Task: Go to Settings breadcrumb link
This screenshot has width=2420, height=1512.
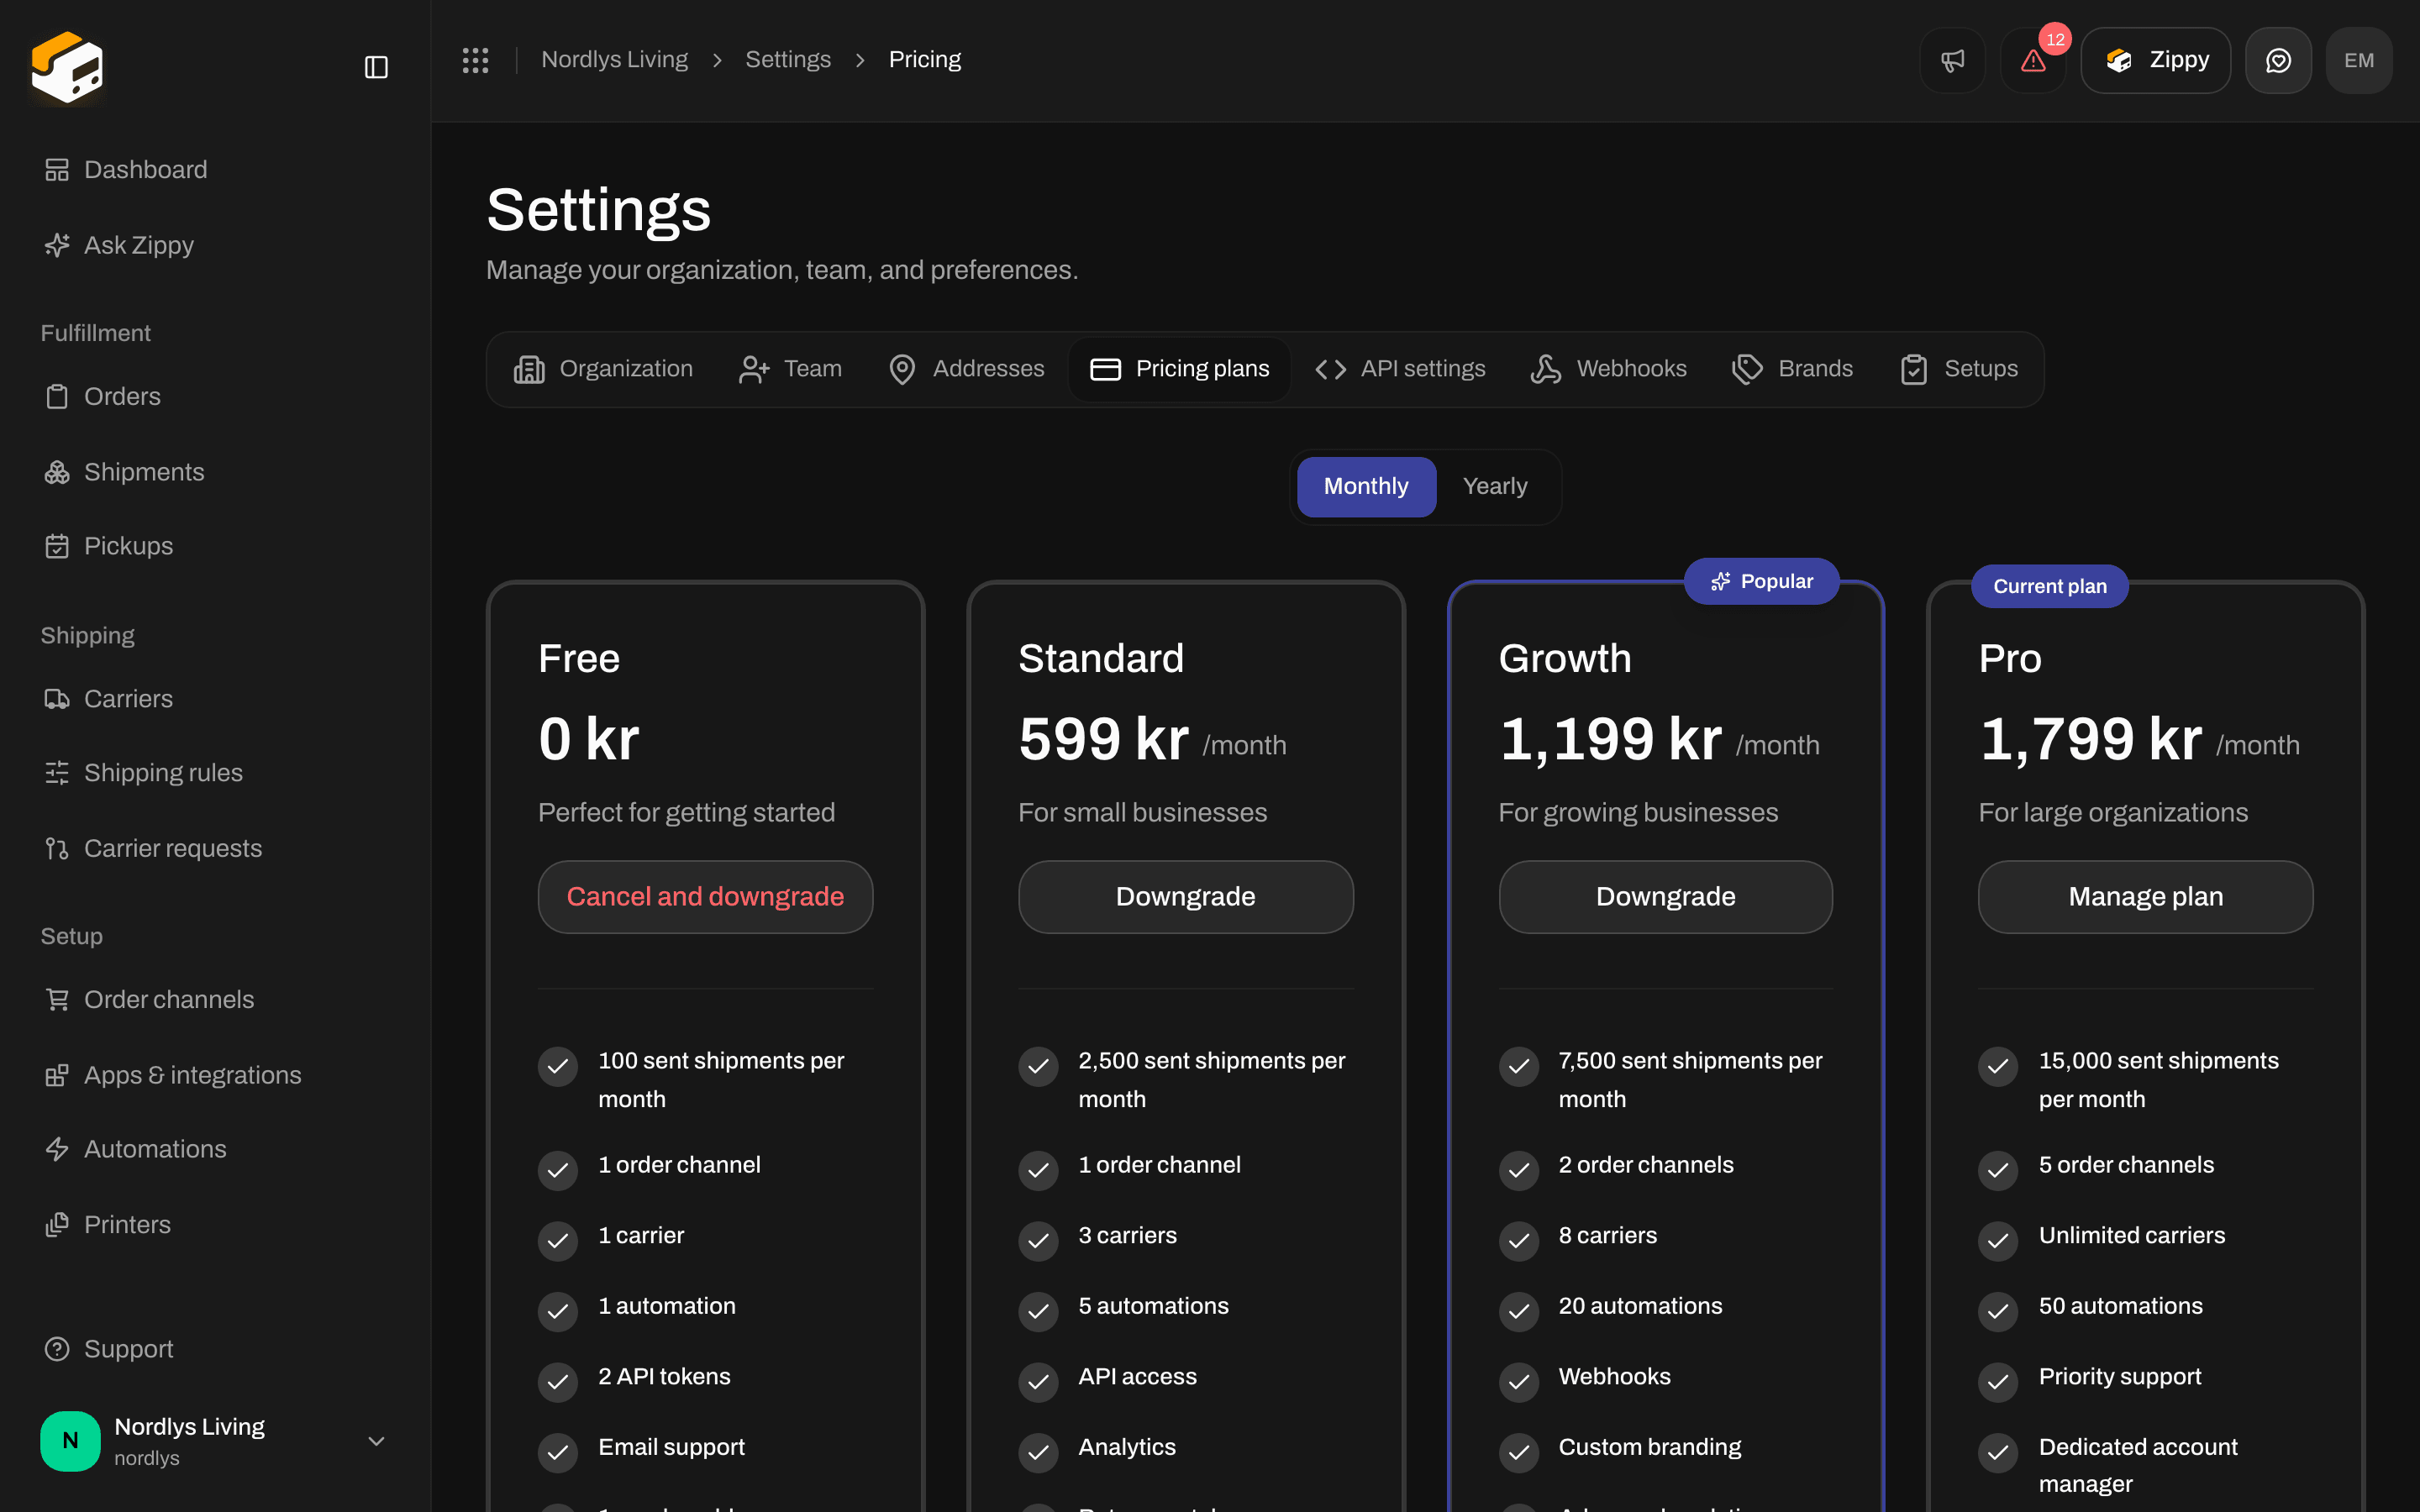Action: [787, 60]
